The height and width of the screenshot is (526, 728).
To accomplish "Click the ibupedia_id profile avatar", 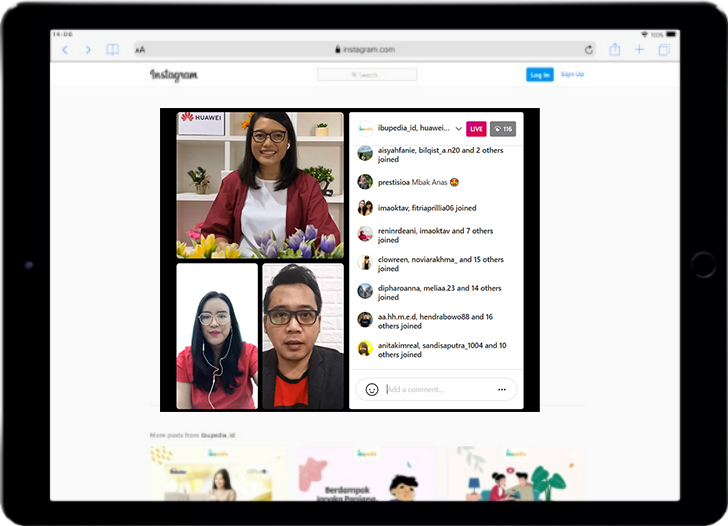I will pos(365,129).
